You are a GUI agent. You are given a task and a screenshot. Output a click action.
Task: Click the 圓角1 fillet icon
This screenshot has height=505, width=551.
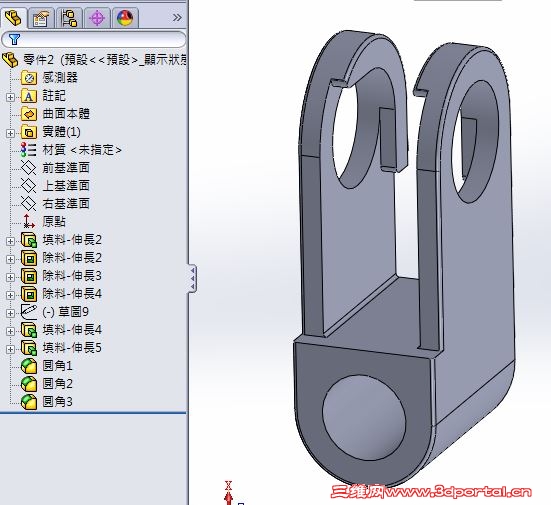[29, 366]
